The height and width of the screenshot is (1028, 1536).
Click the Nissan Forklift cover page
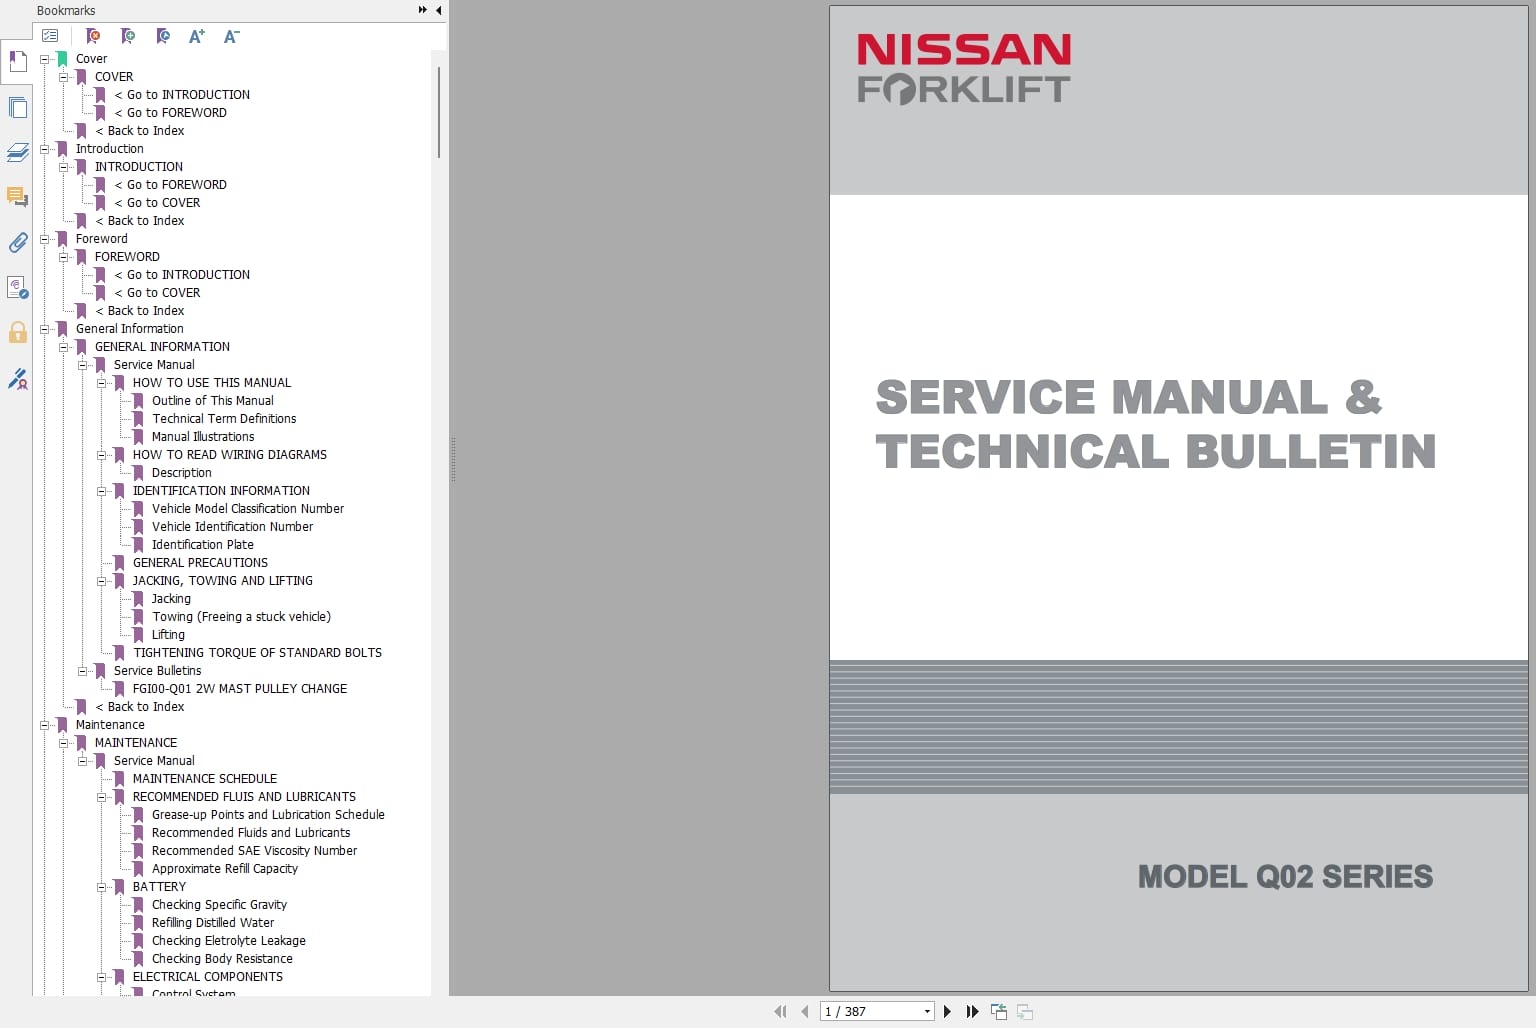(1178, 498)
